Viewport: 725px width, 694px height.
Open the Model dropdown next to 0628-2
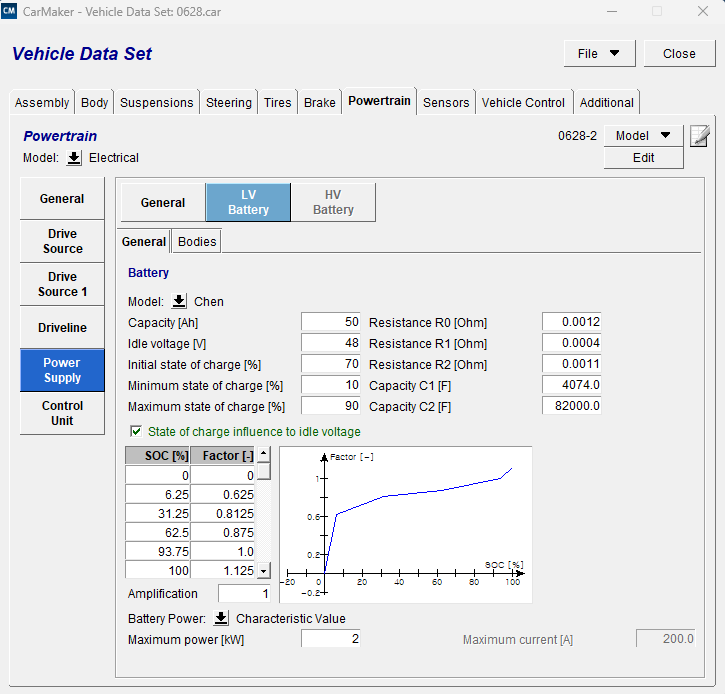point(643,136)
